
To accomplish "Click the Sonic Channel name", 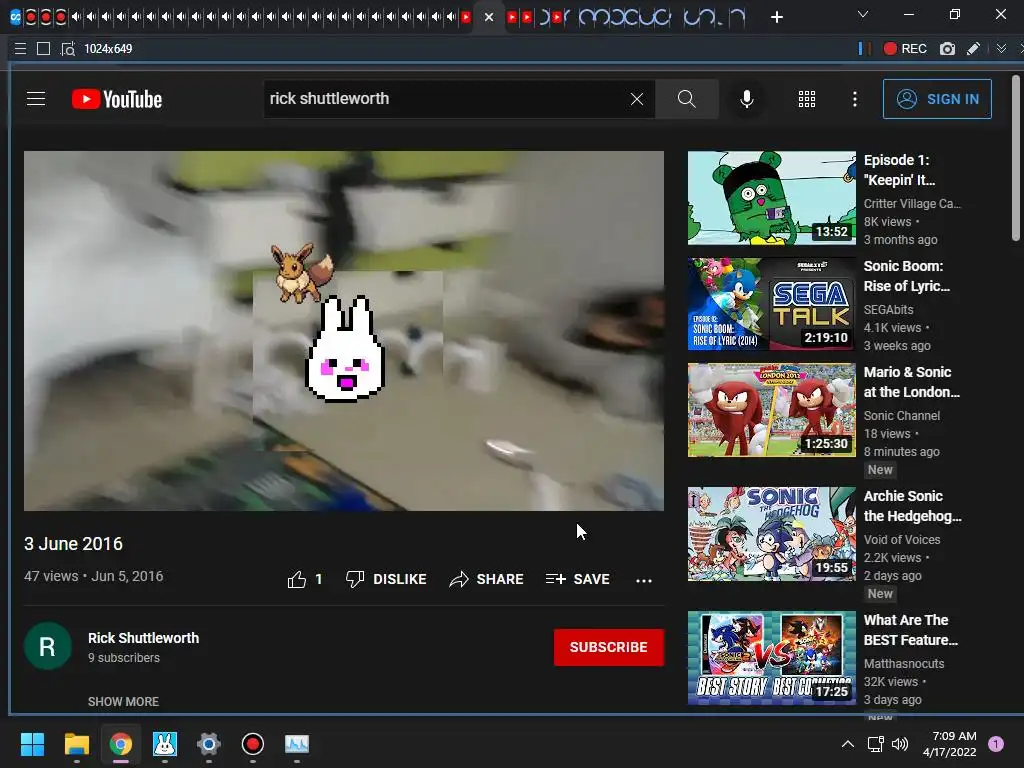I will point(902,415).
